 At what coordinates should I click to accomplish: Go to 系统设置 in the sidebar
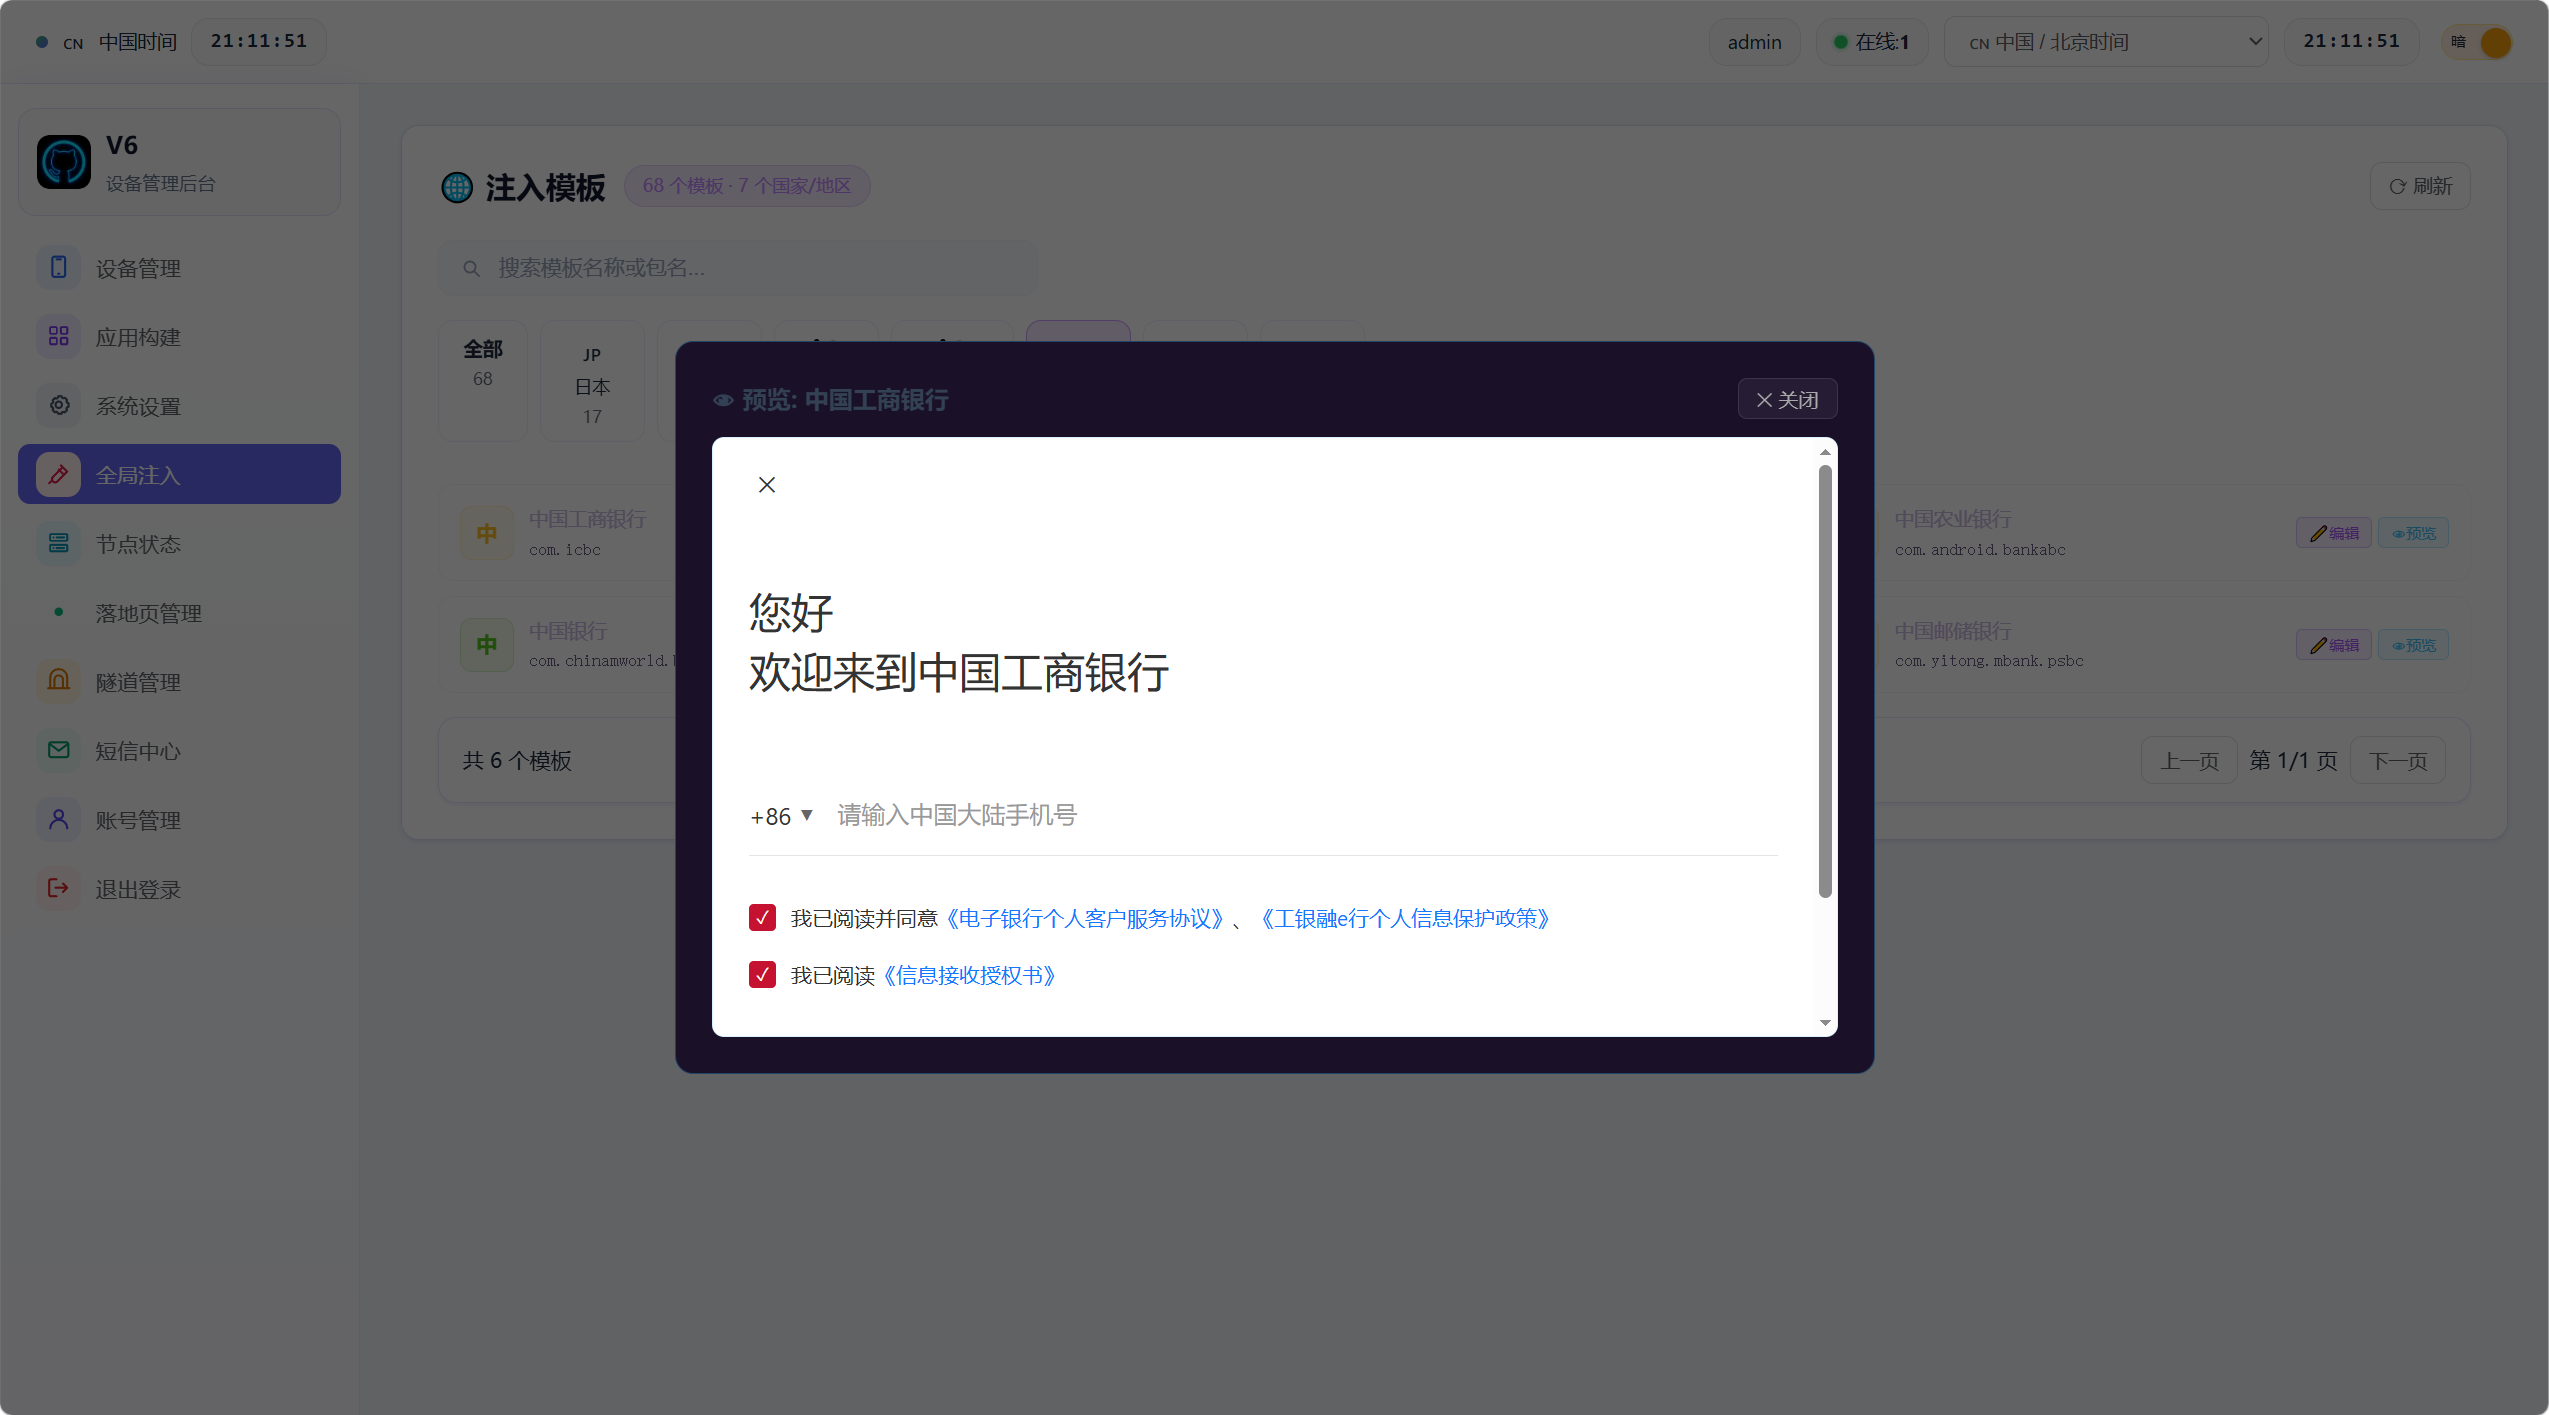coord(179,406)
